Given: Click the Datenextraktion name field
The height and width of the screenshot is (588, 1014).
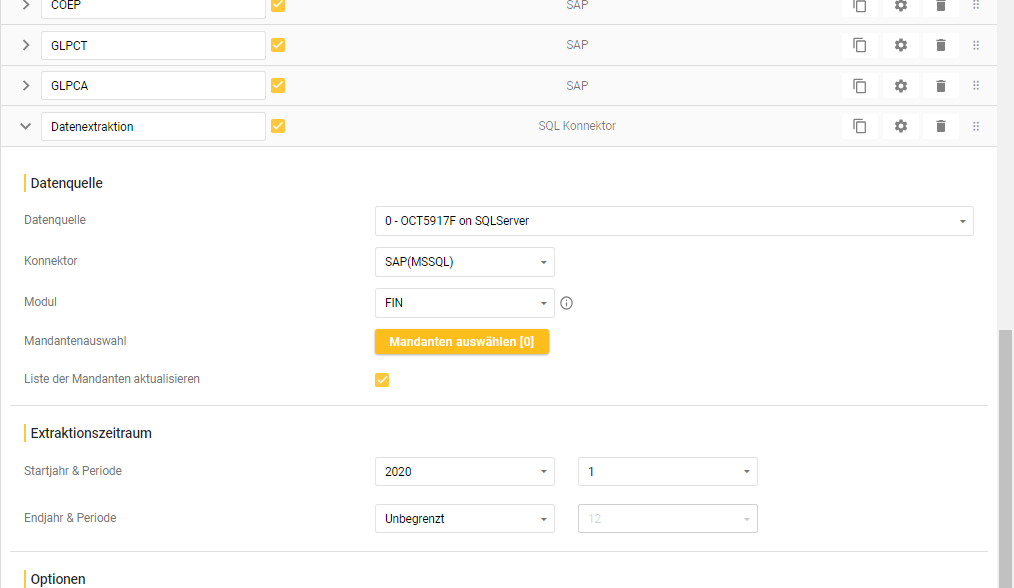Looking at the screenshot, I should pos(153,127).
